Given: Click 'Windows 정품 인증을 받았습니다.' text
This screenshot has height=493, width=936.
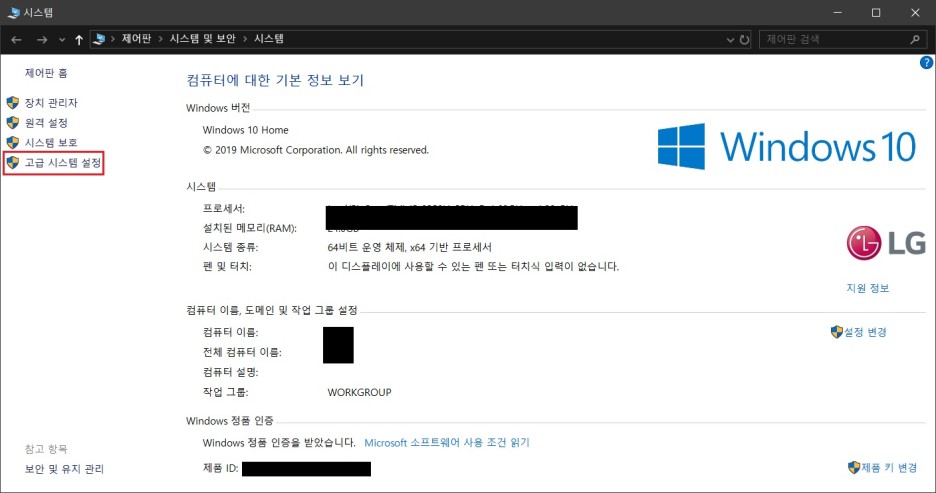Looking at the screenshot, I should click(x=279, y=443).
